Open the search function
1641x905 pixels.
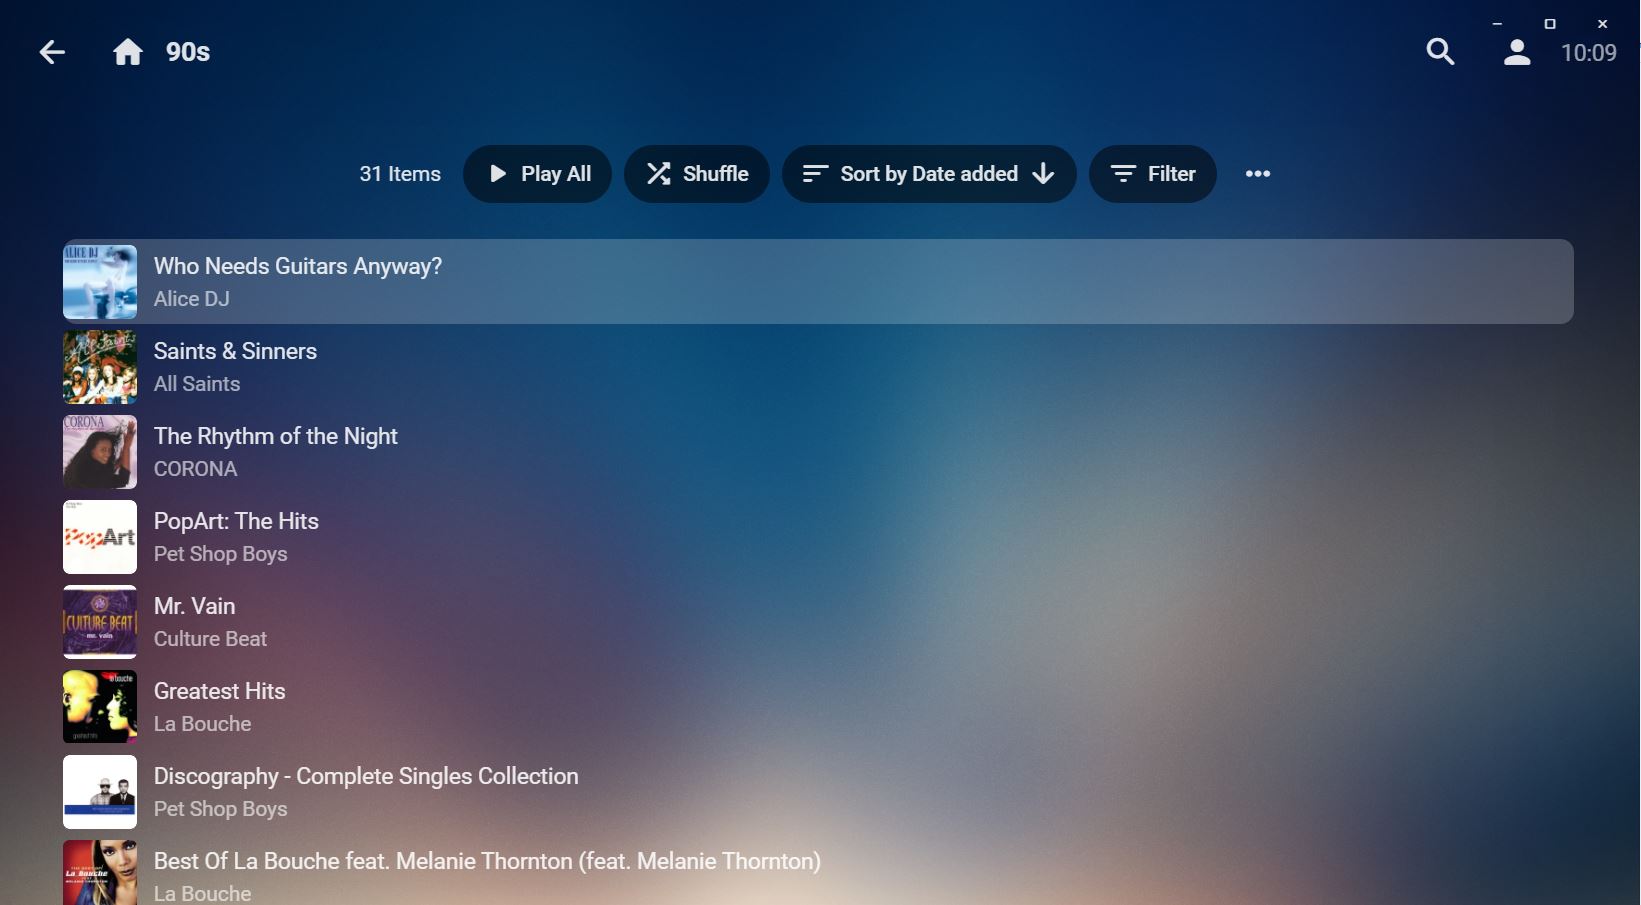point(1439,51)
